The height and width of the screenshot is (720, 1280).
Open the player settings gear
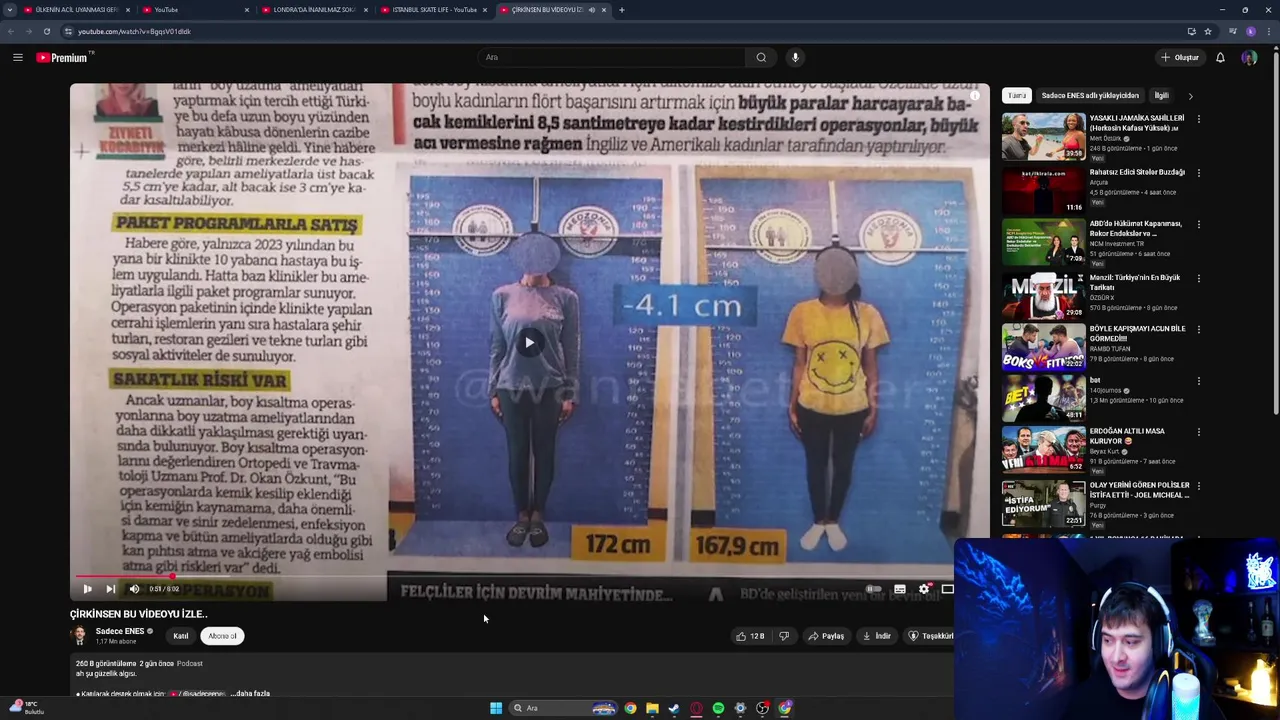(924, 589)
